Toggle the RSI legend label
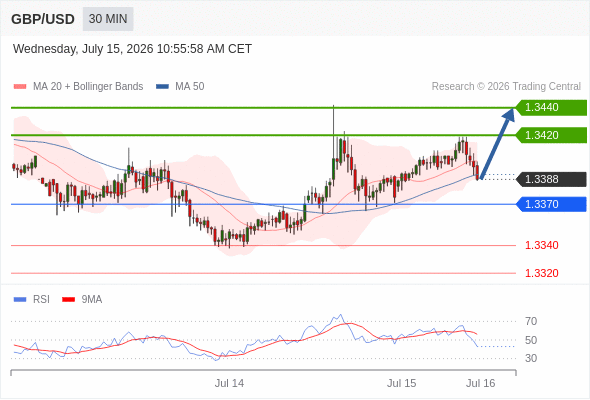 [x=41, y=300]
